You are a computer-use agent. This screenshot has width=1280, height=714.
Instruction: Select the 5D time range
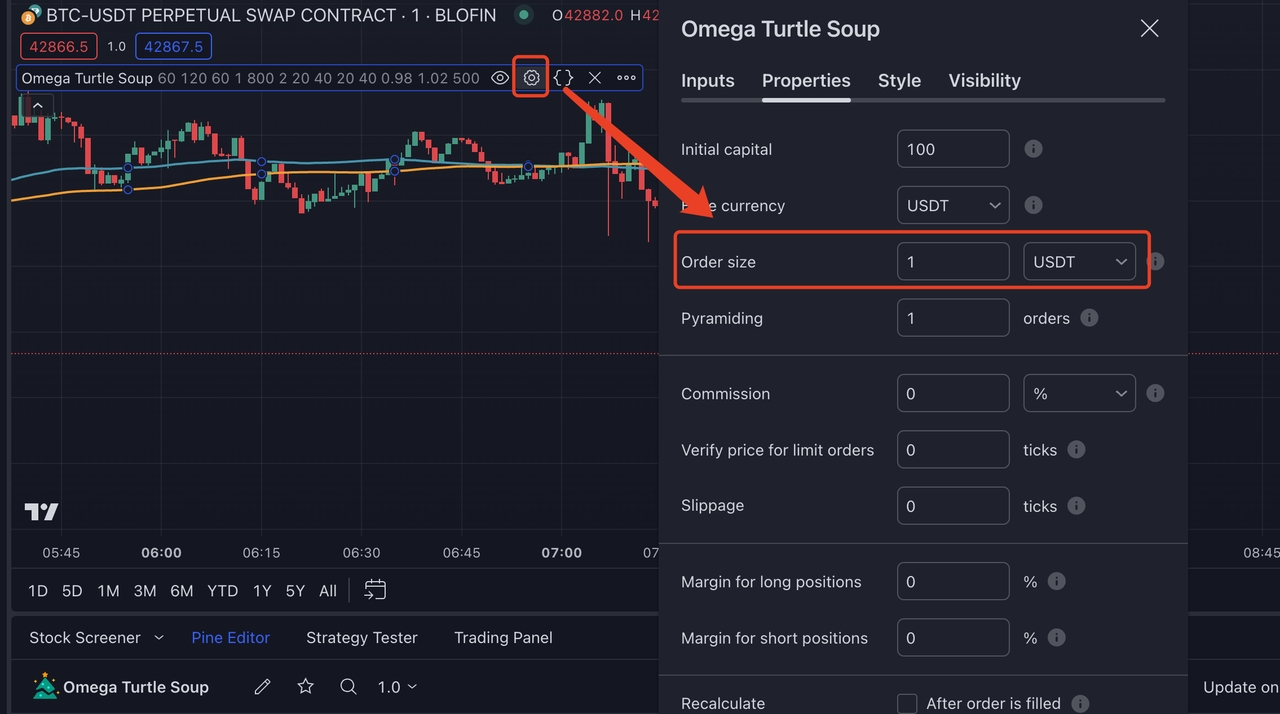(72, 591)
